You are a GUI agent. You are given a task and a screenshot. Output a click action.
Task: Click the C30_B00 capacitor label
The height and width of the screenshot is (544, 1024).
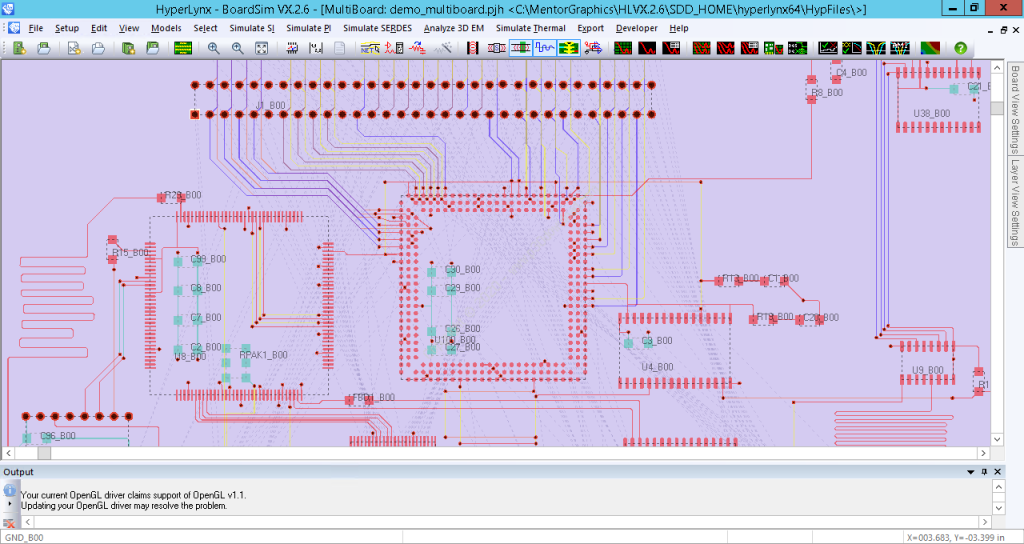coord(462,270)
